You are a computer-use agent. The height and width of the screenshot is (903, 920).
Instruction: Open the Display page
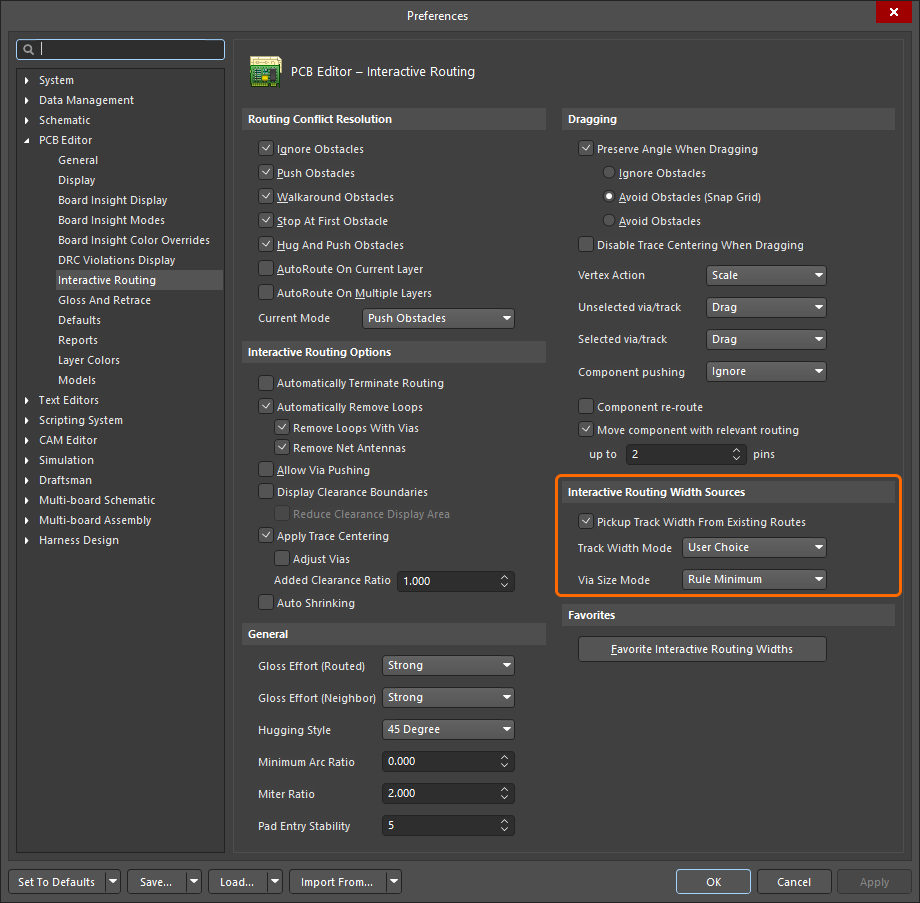click(x=76, y=180)
